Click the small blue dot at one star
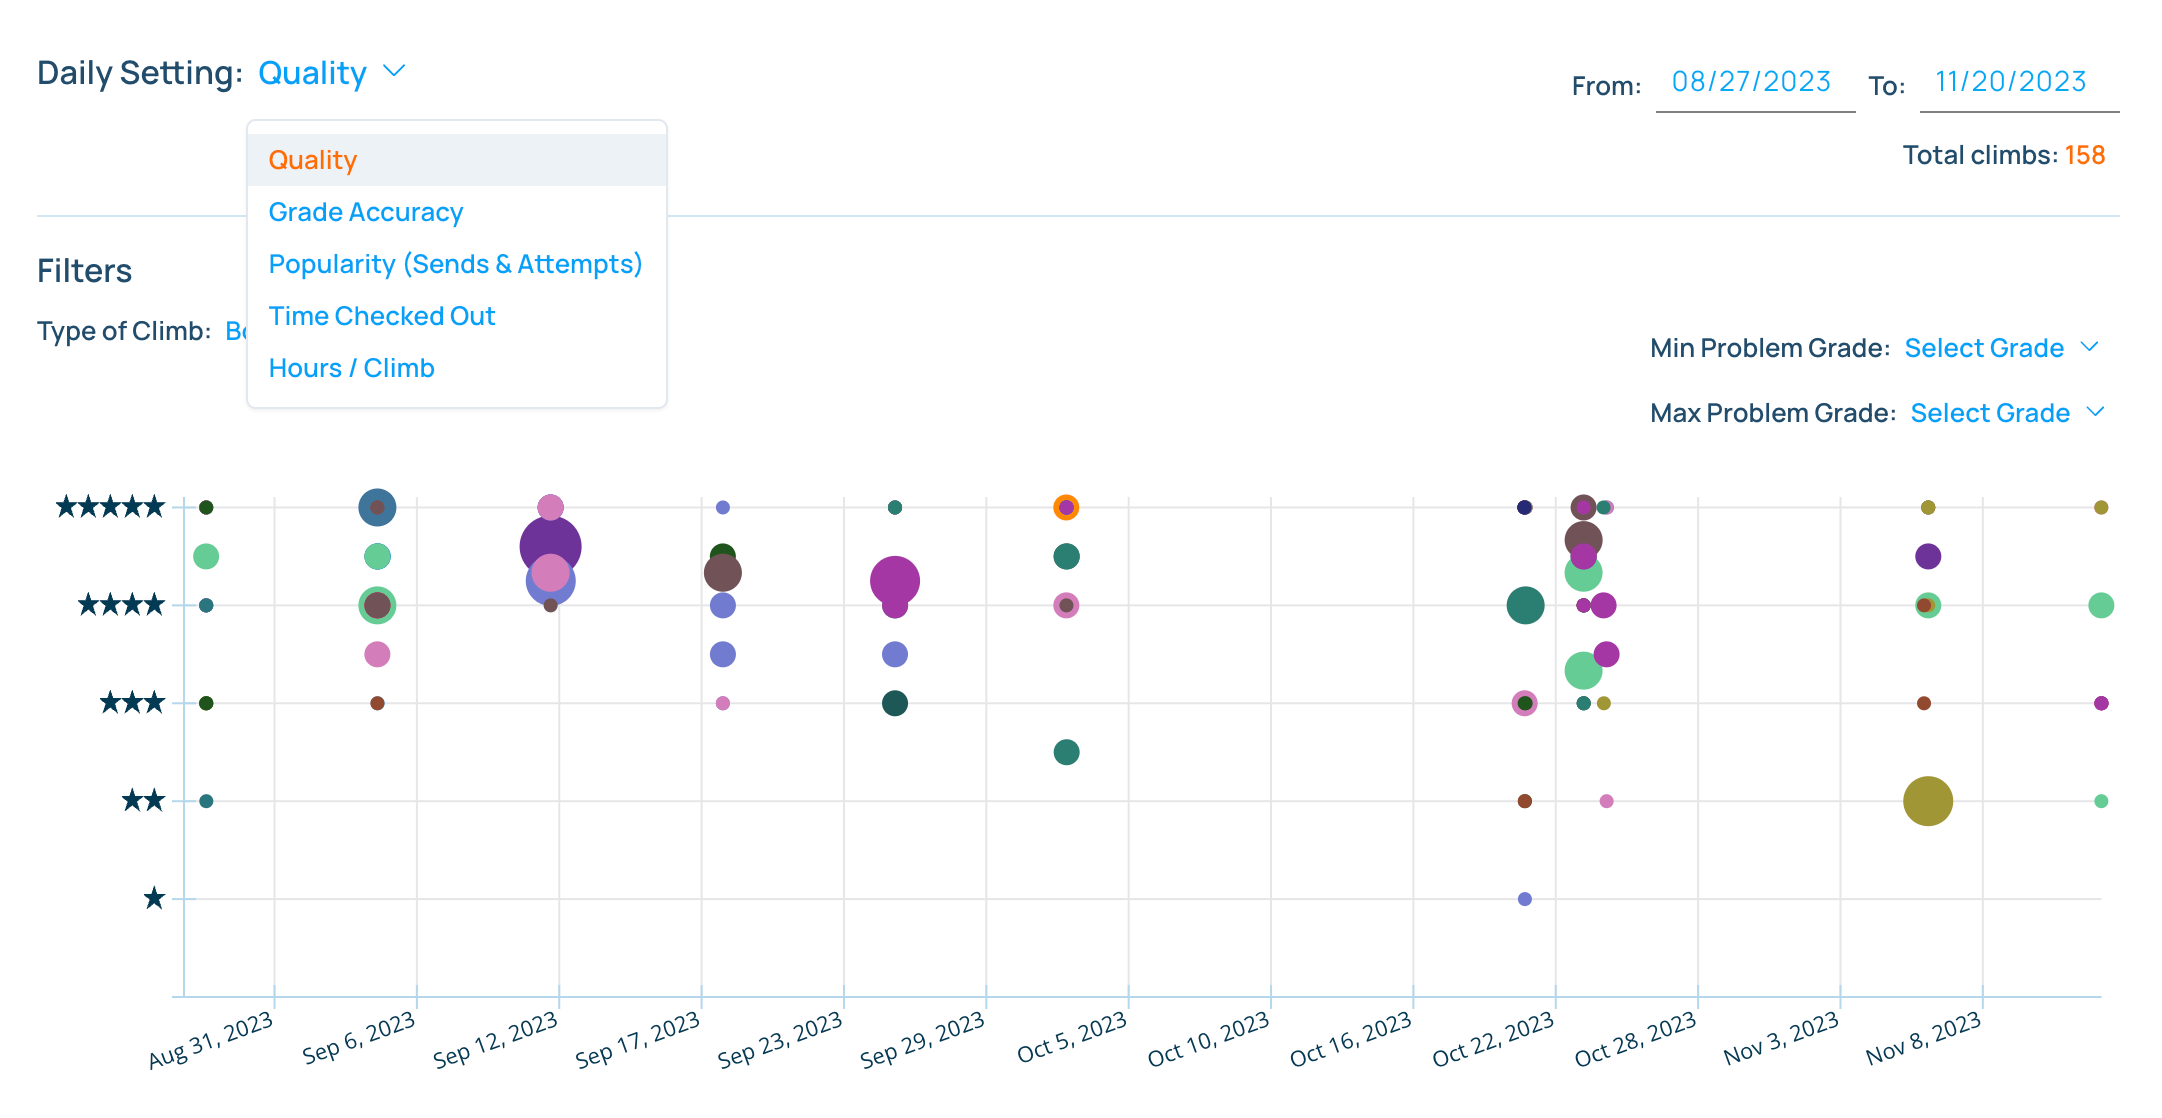Screen dimensions: 2162x1118 tap(1524, 899)
